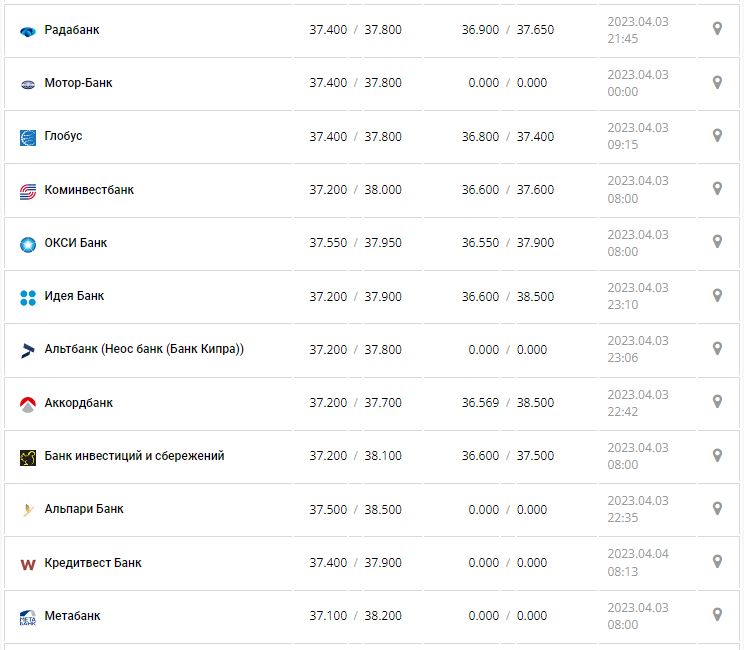Click the Глобус bank logo icon
Image resolution: width=744 pixels, height=650 pixels.
28,137
